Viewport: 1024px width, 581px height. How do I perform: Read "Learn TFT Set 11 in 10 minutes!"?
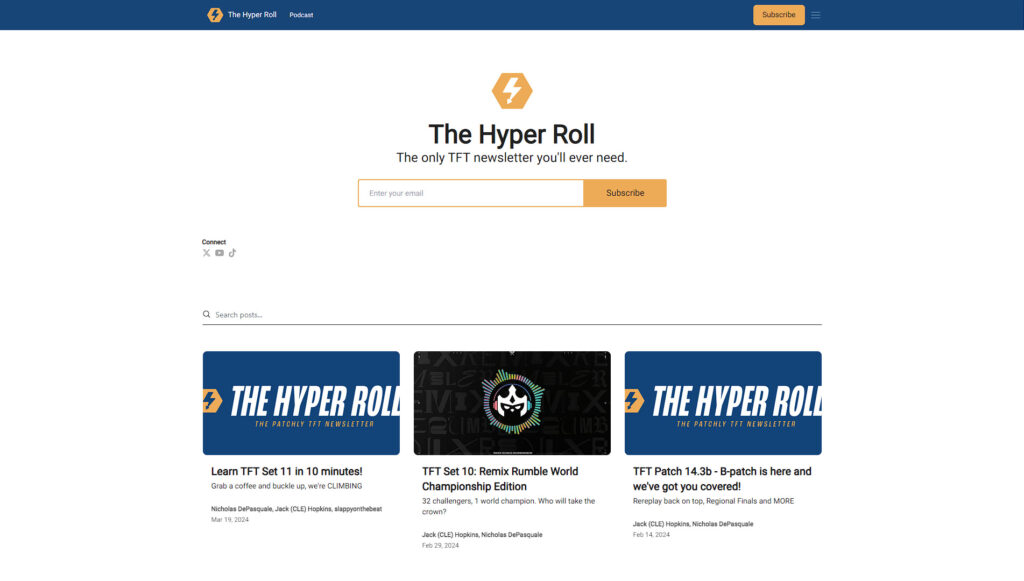(287, 471)
